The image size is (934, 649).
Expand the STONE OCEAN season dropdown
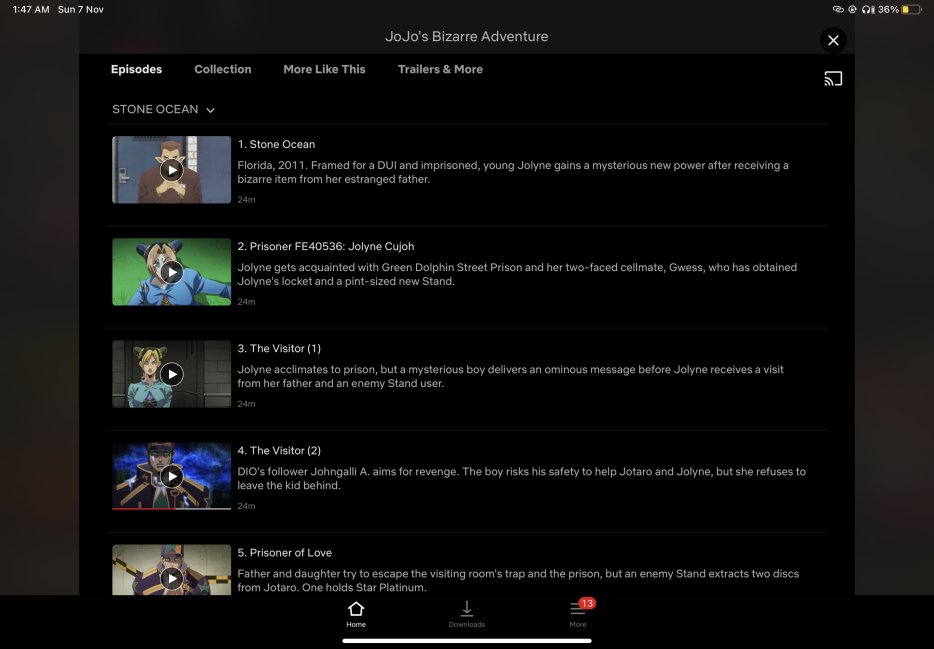point(163,110)
